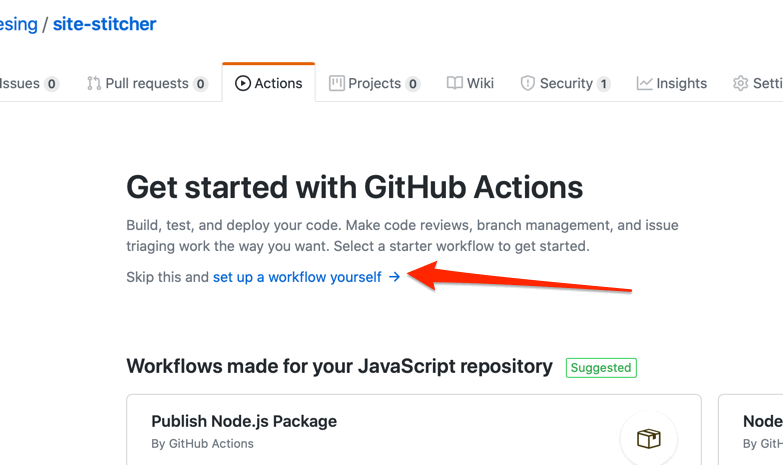
Task: Click the arrow after 'workflow yourself'
Action: pos(394,277)
